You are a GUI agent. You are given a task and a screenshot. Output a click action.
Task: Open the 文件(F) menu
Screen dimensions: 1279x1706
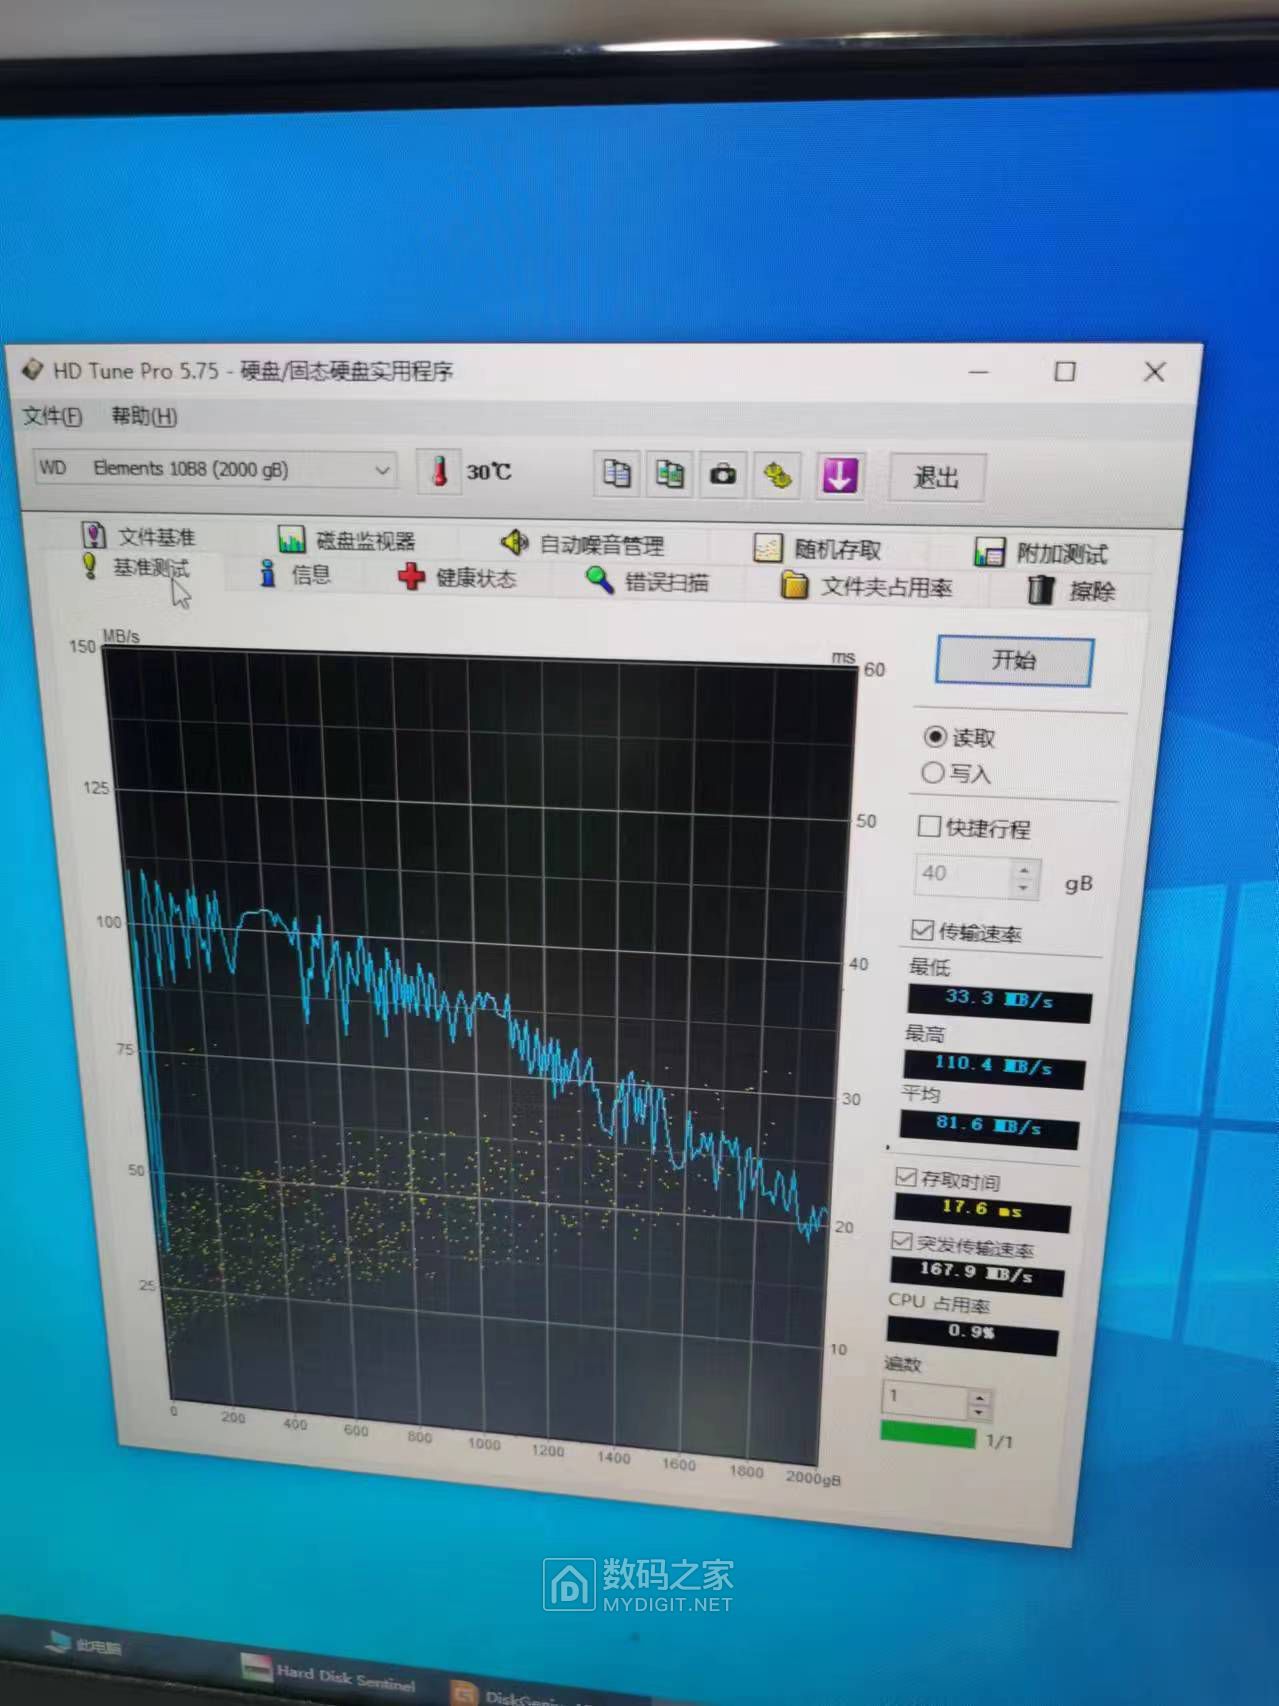coord(52,415)
